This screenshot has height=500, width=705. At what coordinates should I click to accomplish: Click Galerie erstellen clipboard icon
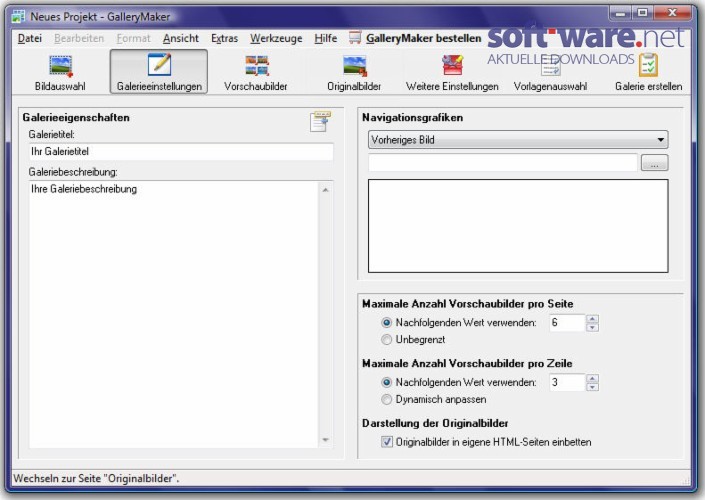click(x=648, y=65)
